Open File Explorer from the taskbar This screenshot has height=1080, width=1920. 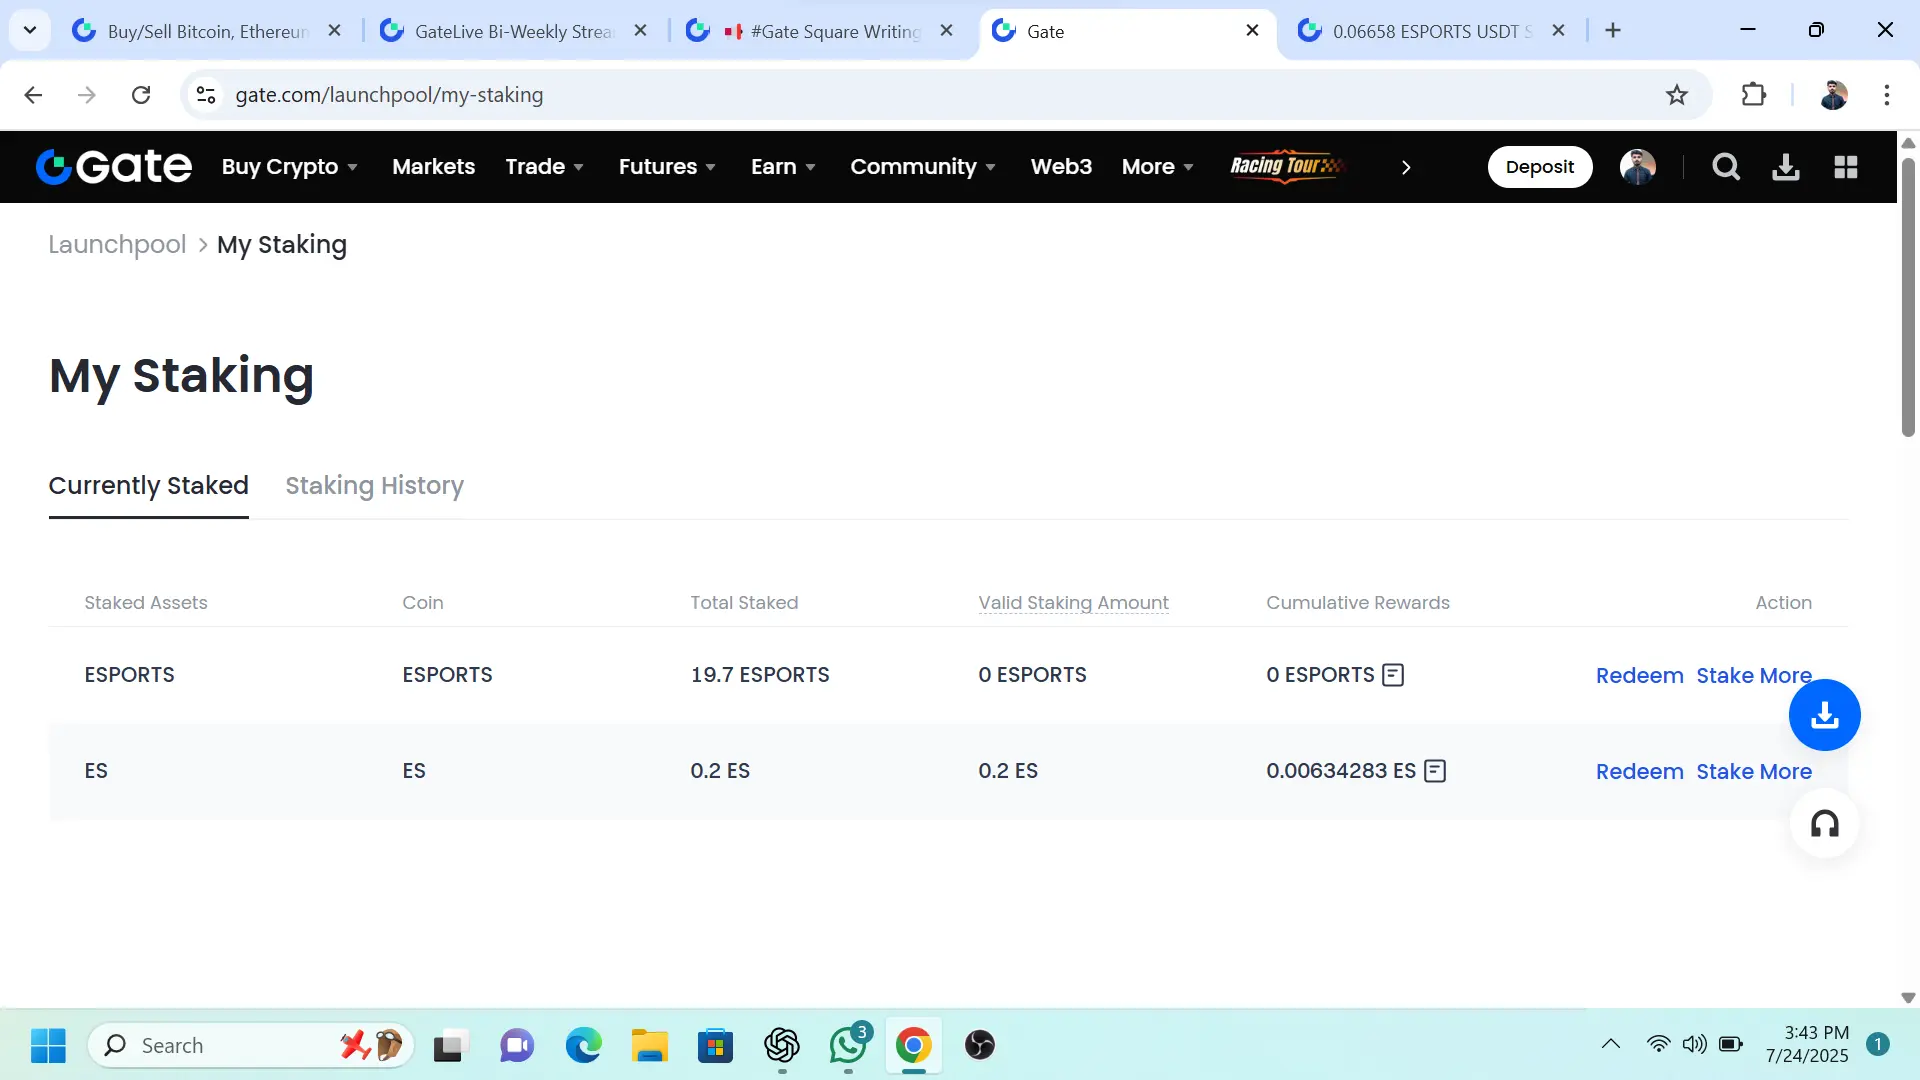coord(650,1046)
